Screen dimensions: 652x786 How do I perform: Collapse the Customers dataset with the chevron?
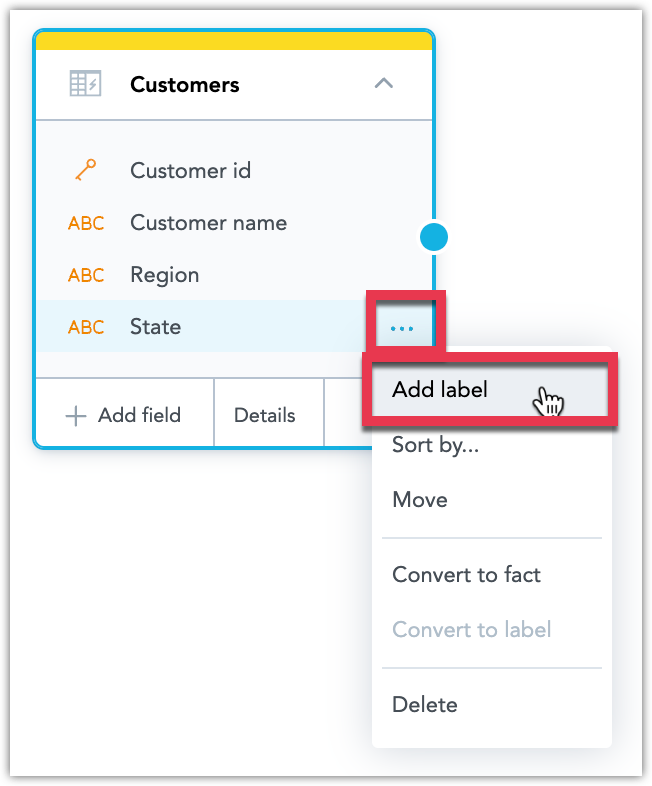click(x=384, y=83)
